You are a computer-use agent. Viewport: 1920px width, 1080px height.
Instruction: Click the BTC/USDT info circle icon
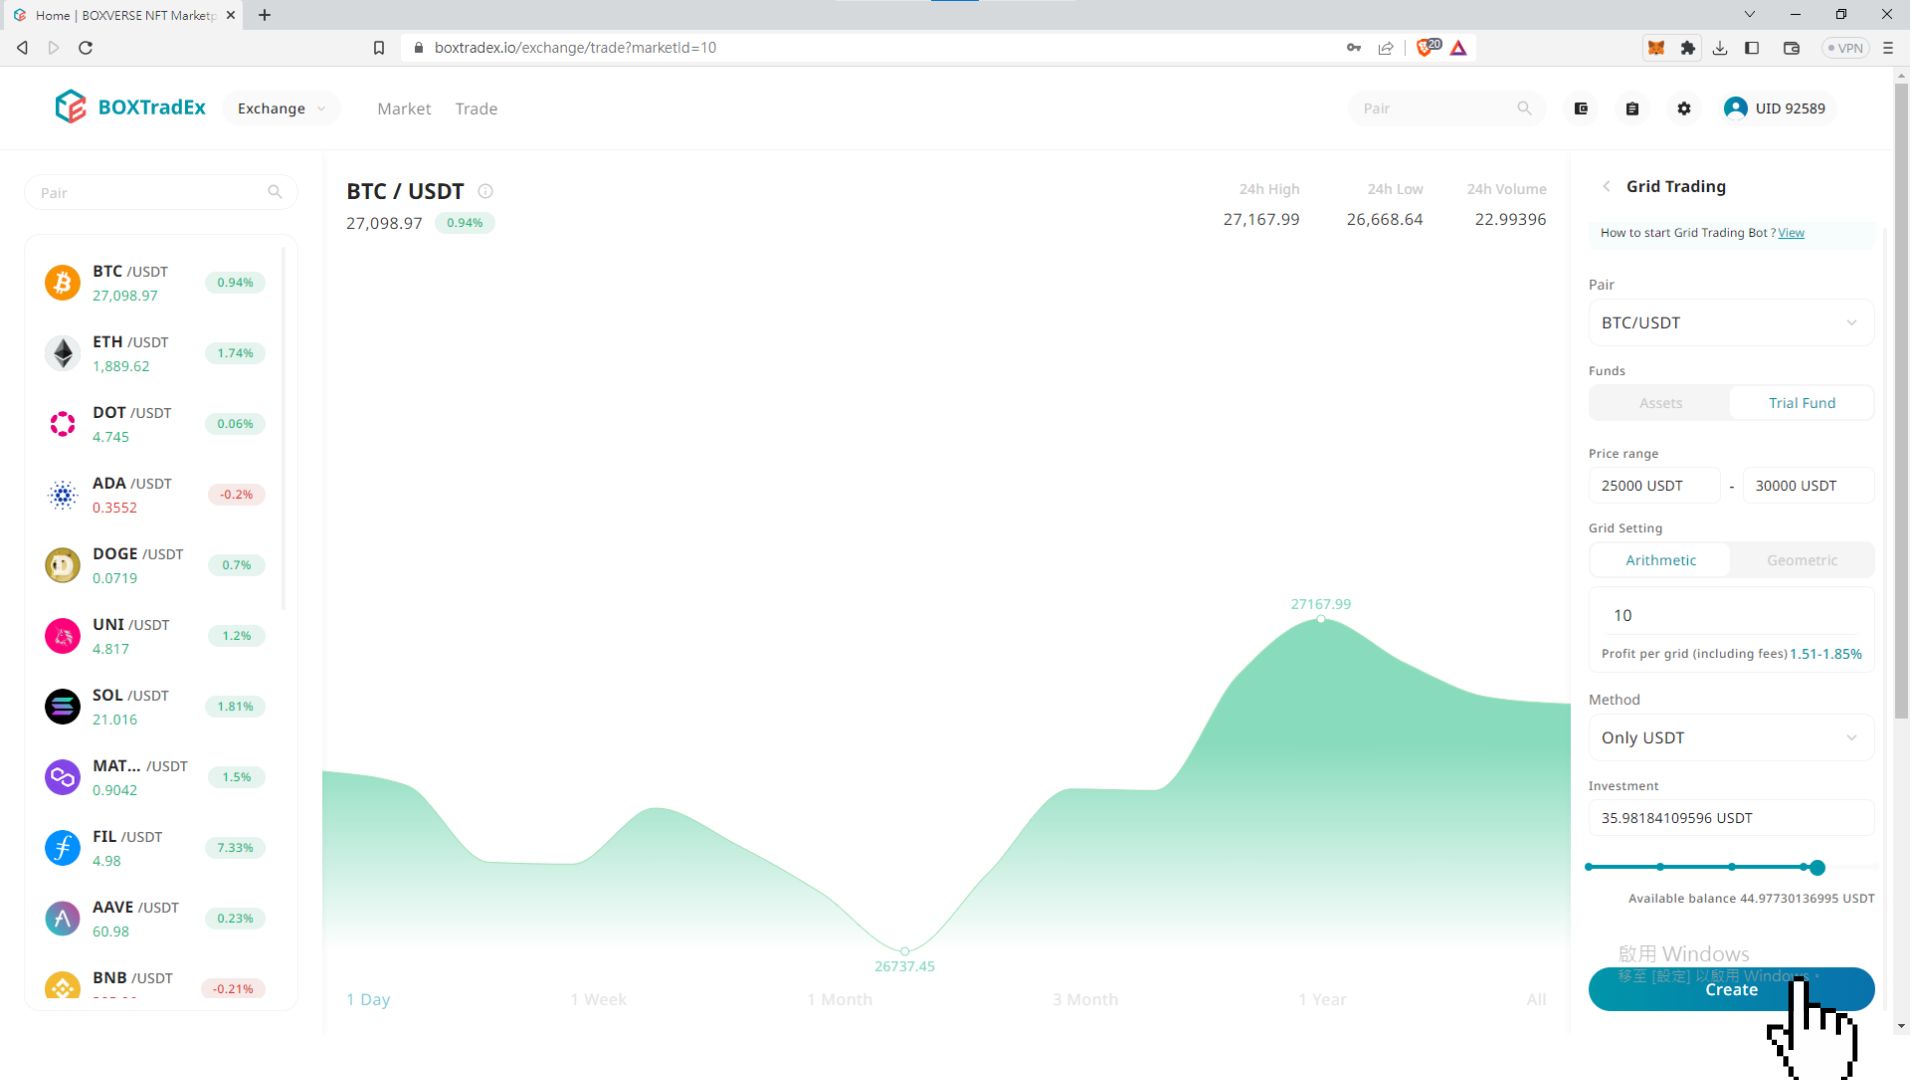tap(485, 191)
